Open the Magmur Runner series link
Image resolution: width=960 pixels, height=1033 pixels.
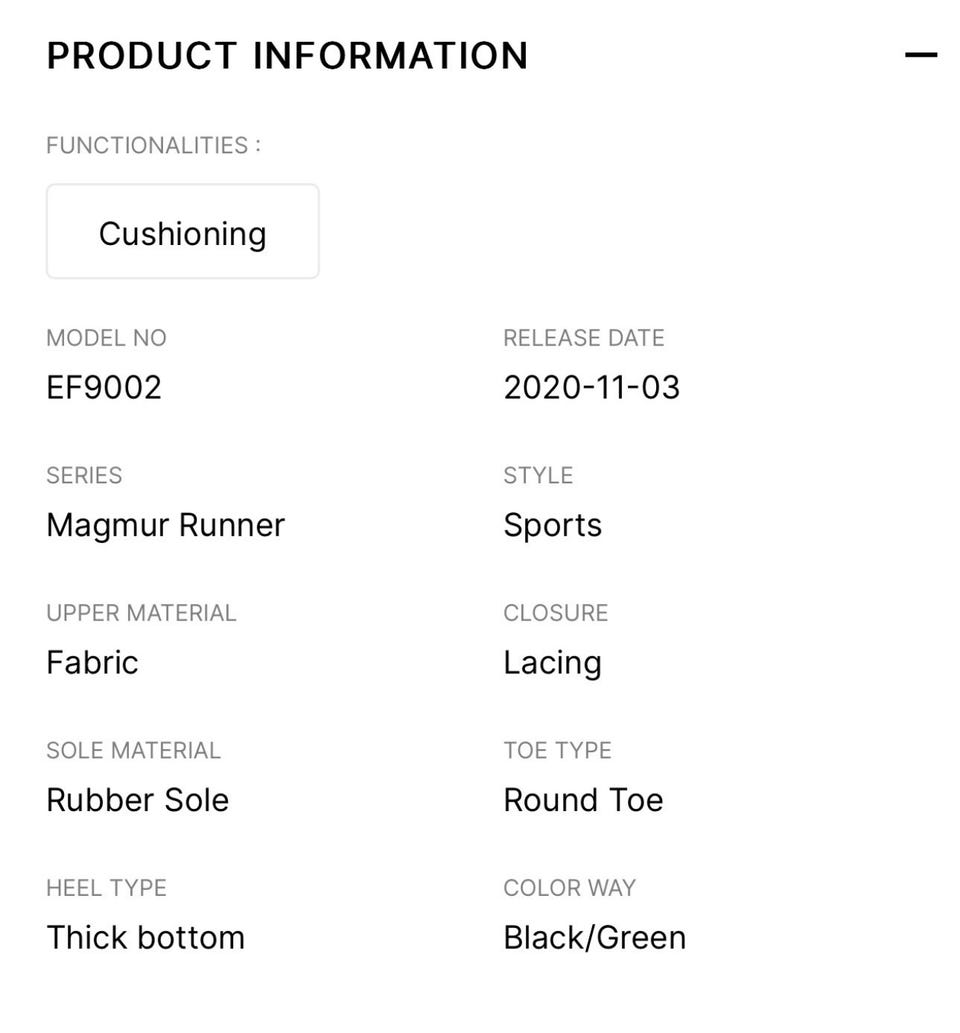pyautogui.click(x=165, y=525)
